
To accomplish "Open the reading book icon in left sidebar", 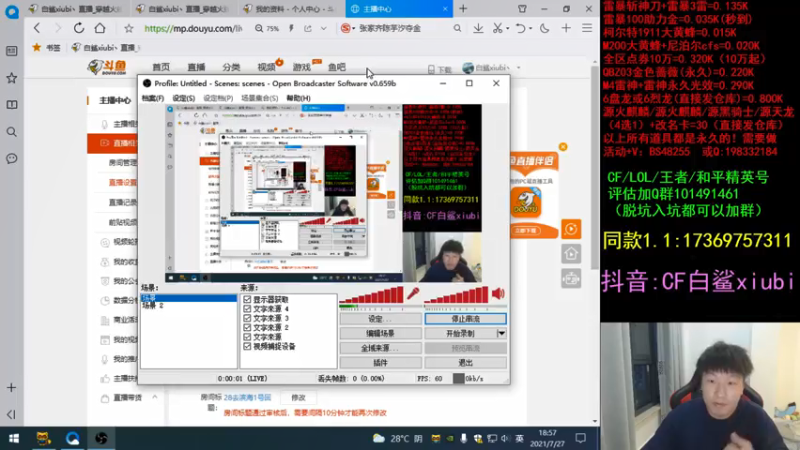I will point(12,105).
